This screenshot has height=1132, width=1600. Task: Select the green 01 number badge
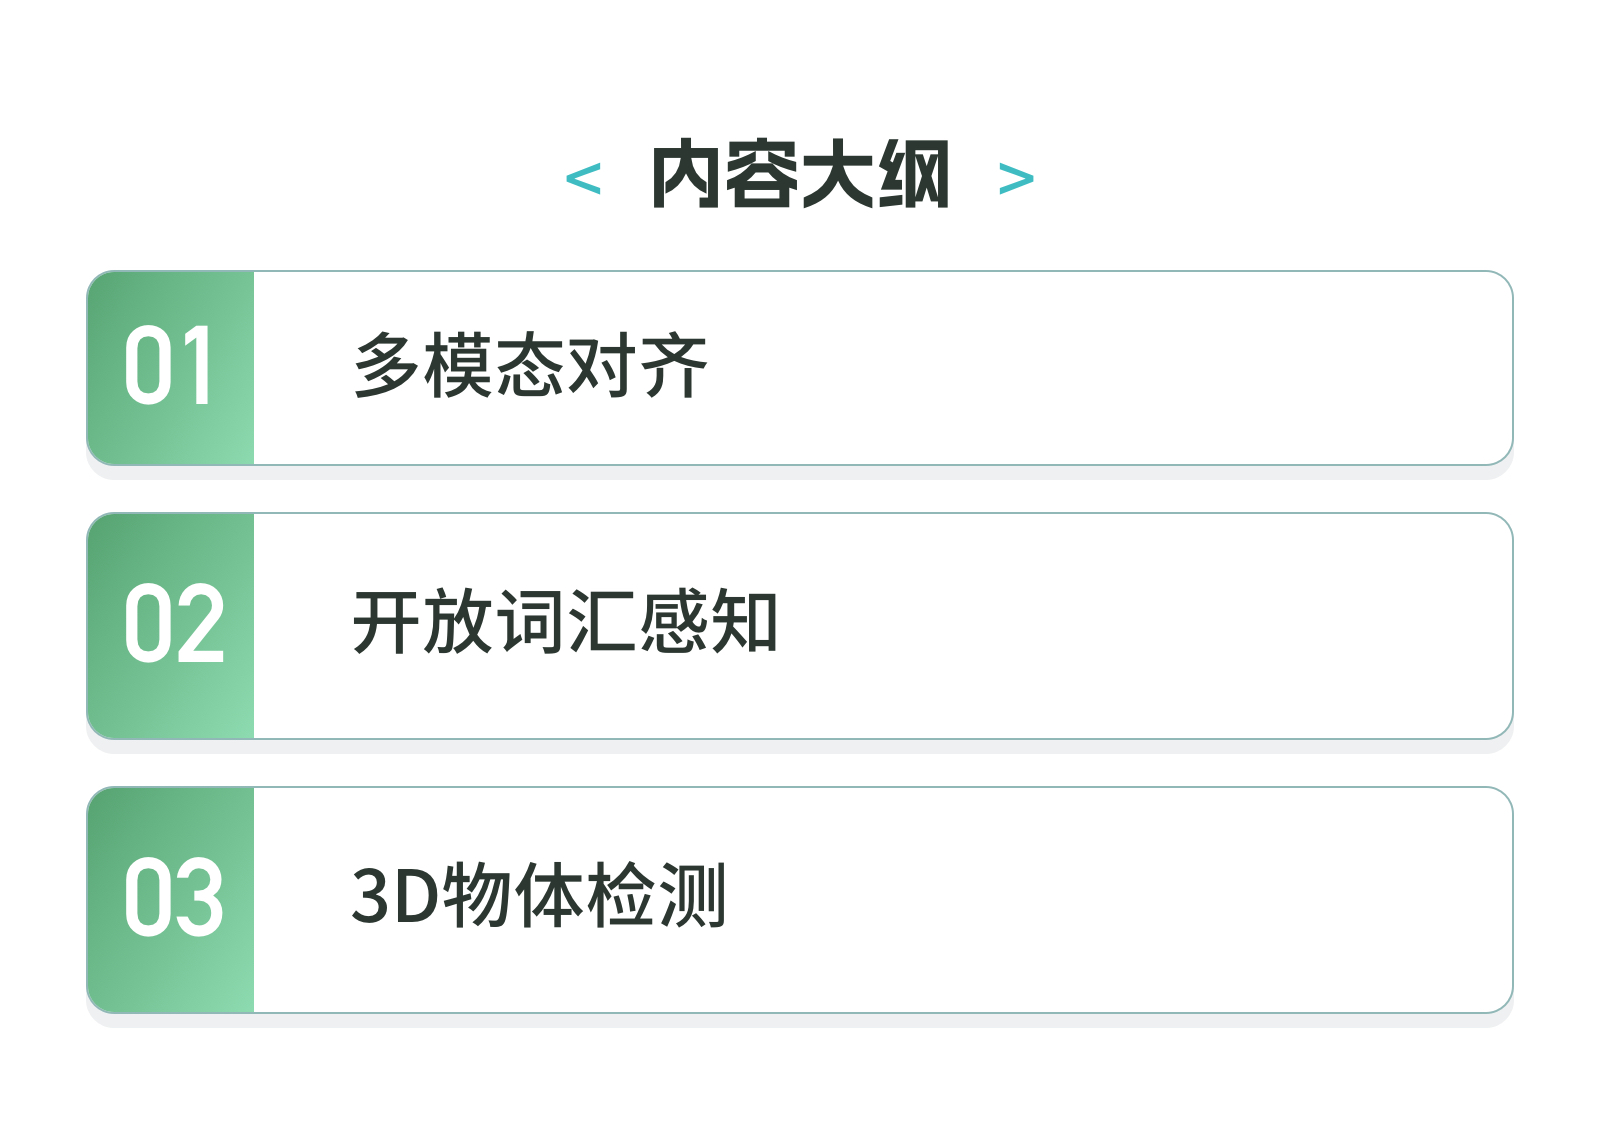pos(171,368)
